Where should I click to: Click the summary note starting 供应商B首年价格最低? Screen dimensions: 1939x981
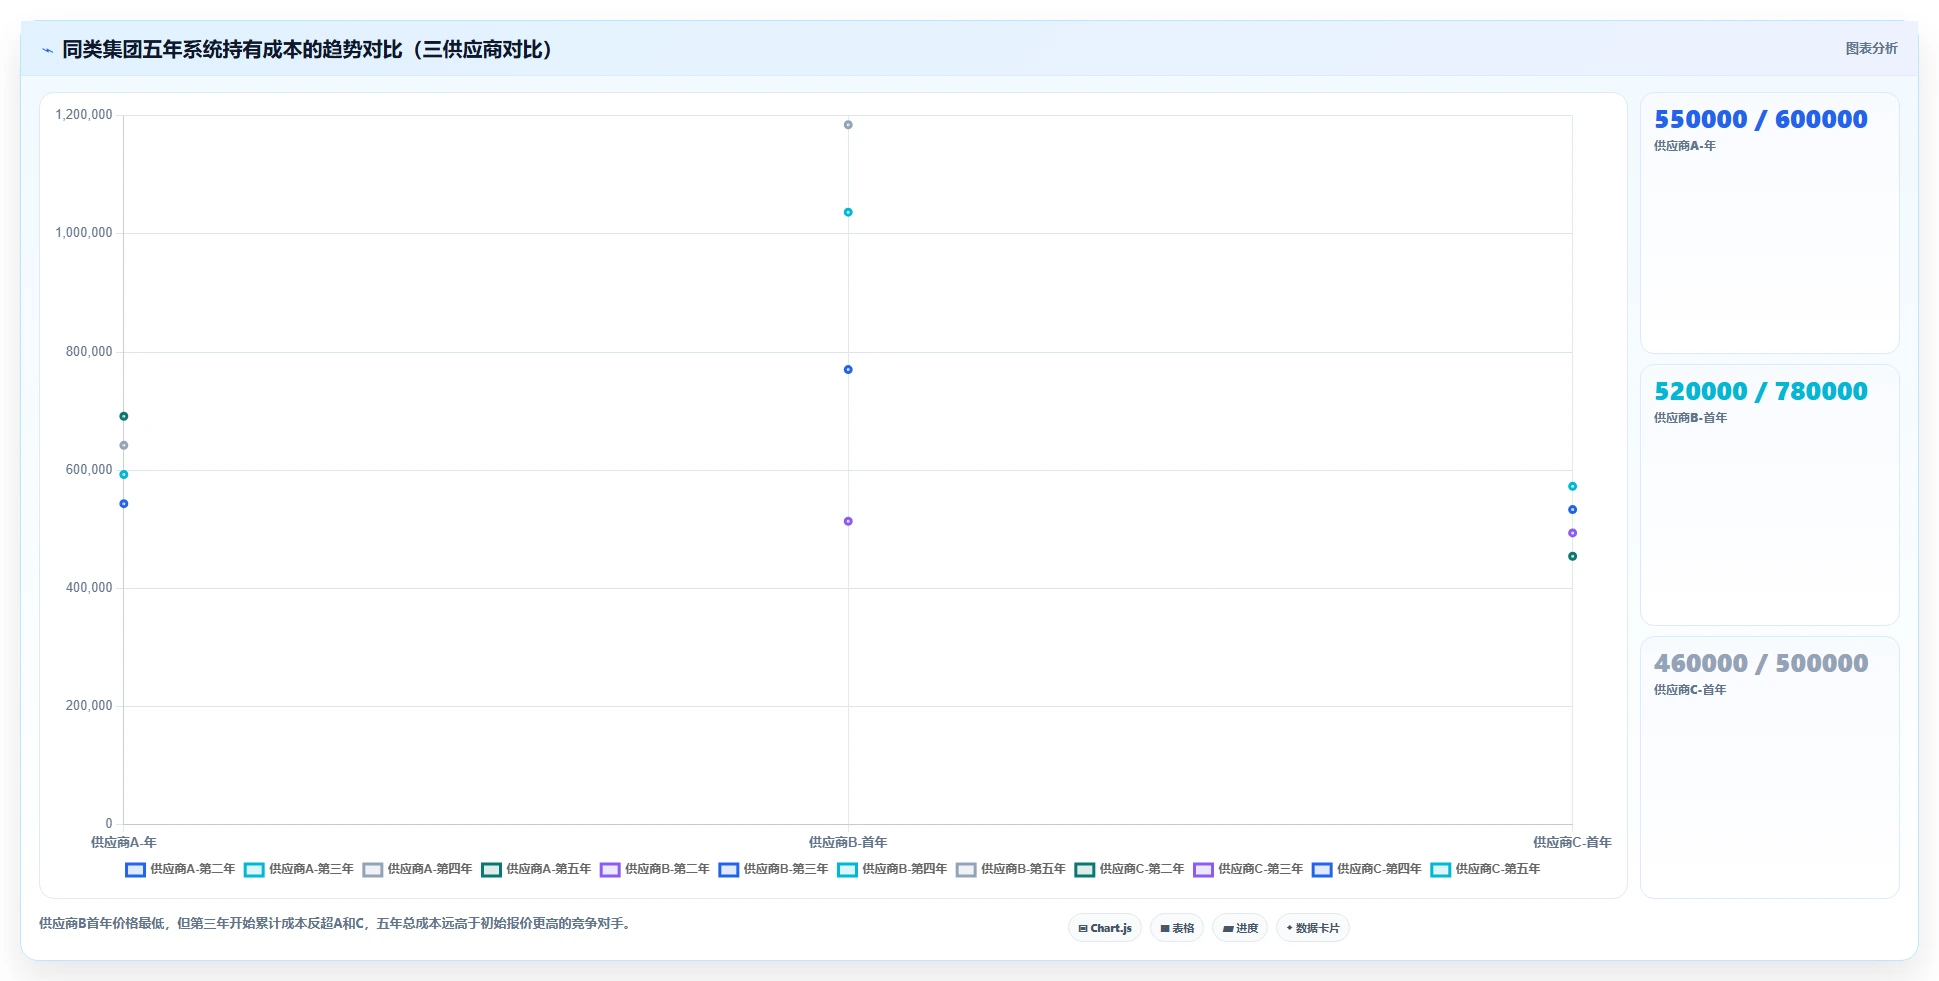click(336, 923)
